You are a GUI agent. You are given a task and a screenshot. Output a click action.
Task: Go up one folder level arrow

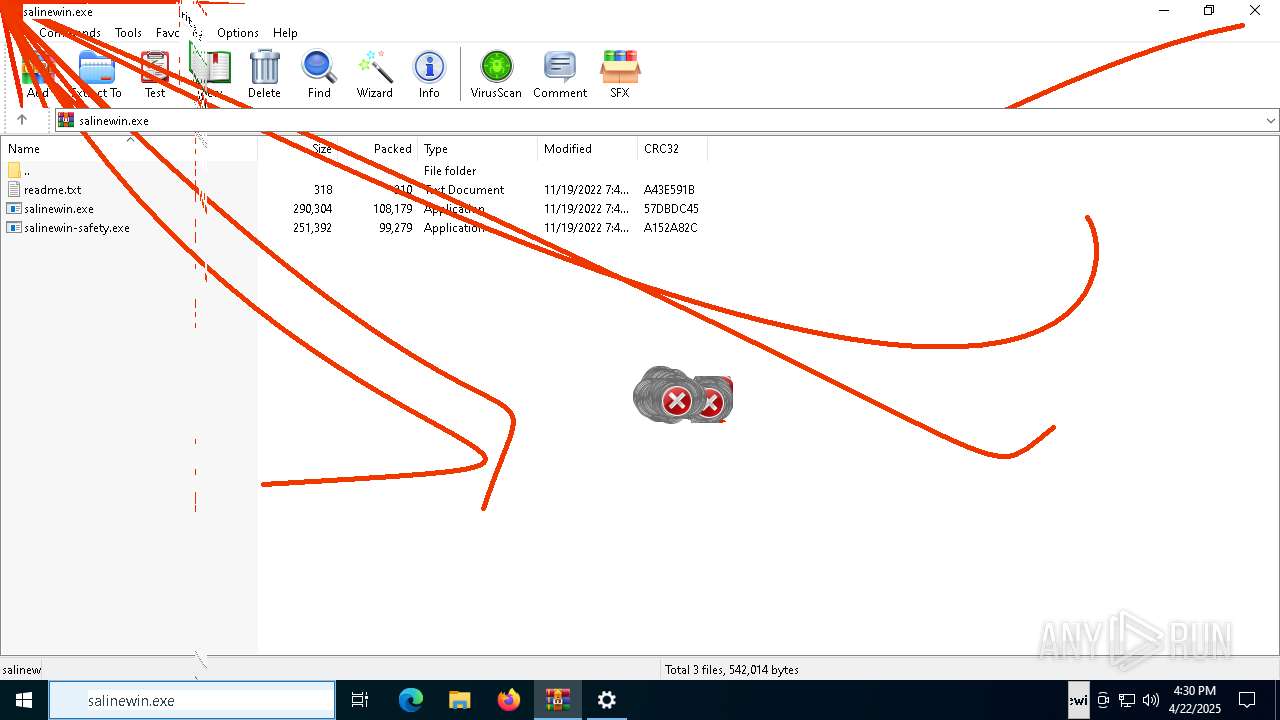click(x=22, y=120)
